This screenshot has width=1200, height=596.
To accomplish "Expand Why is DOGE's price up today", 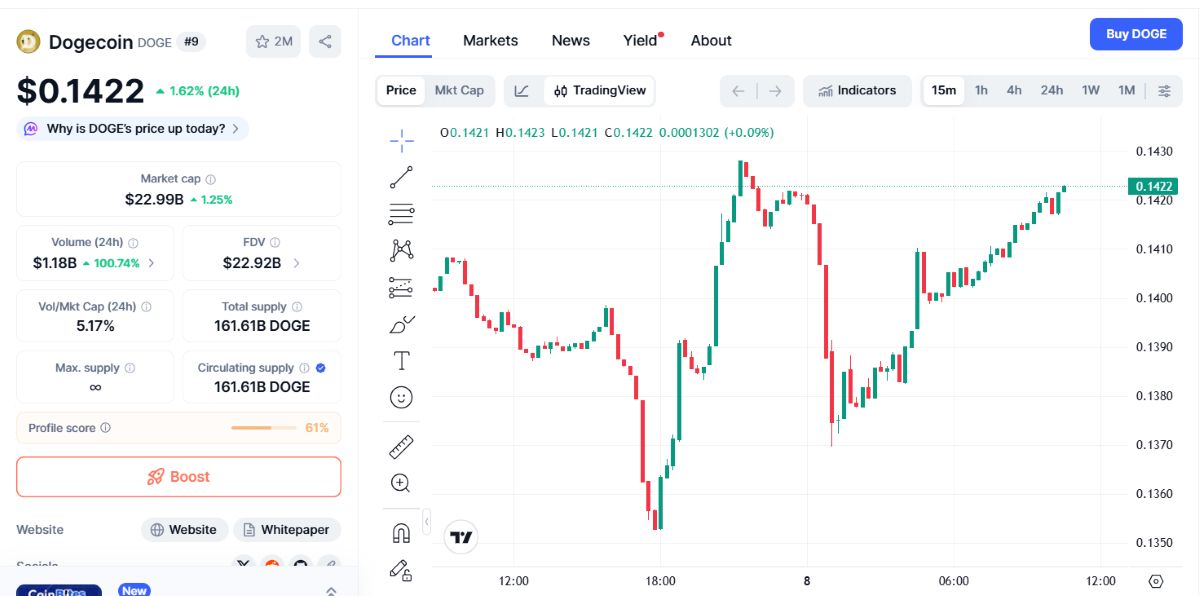I will point(133,128).
